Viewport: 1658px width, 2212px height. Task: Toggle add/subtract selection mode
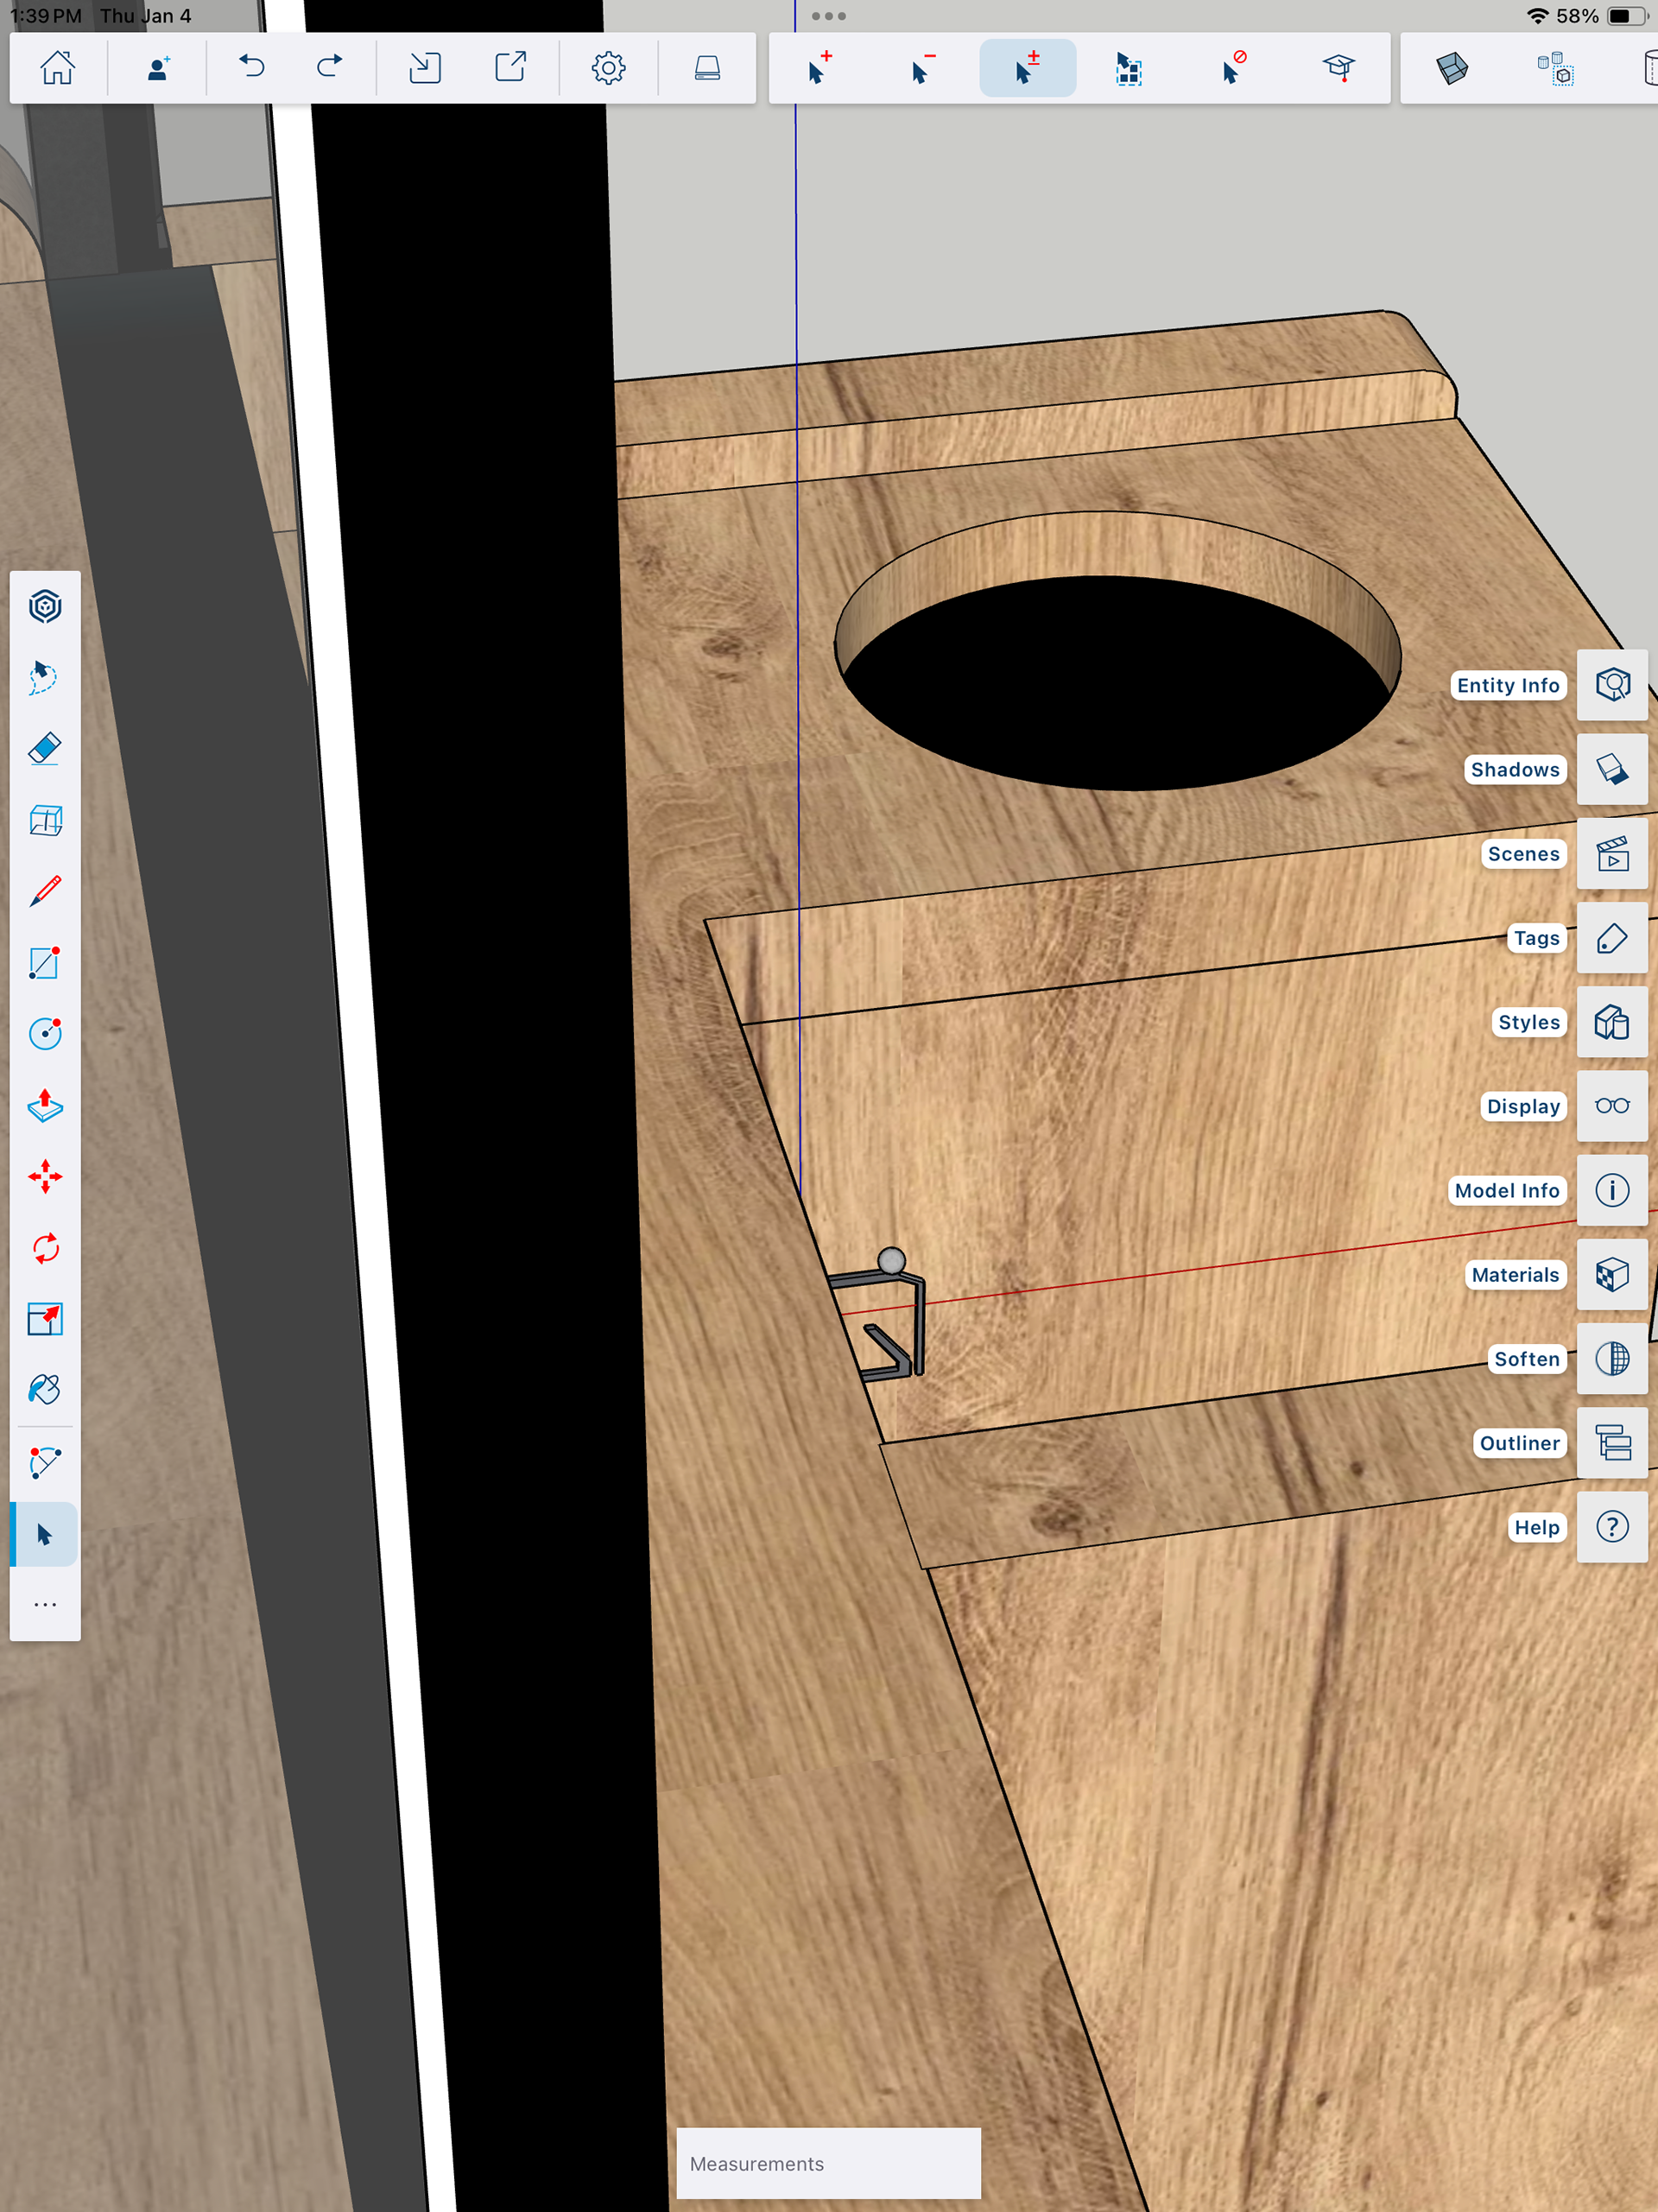1027,68
